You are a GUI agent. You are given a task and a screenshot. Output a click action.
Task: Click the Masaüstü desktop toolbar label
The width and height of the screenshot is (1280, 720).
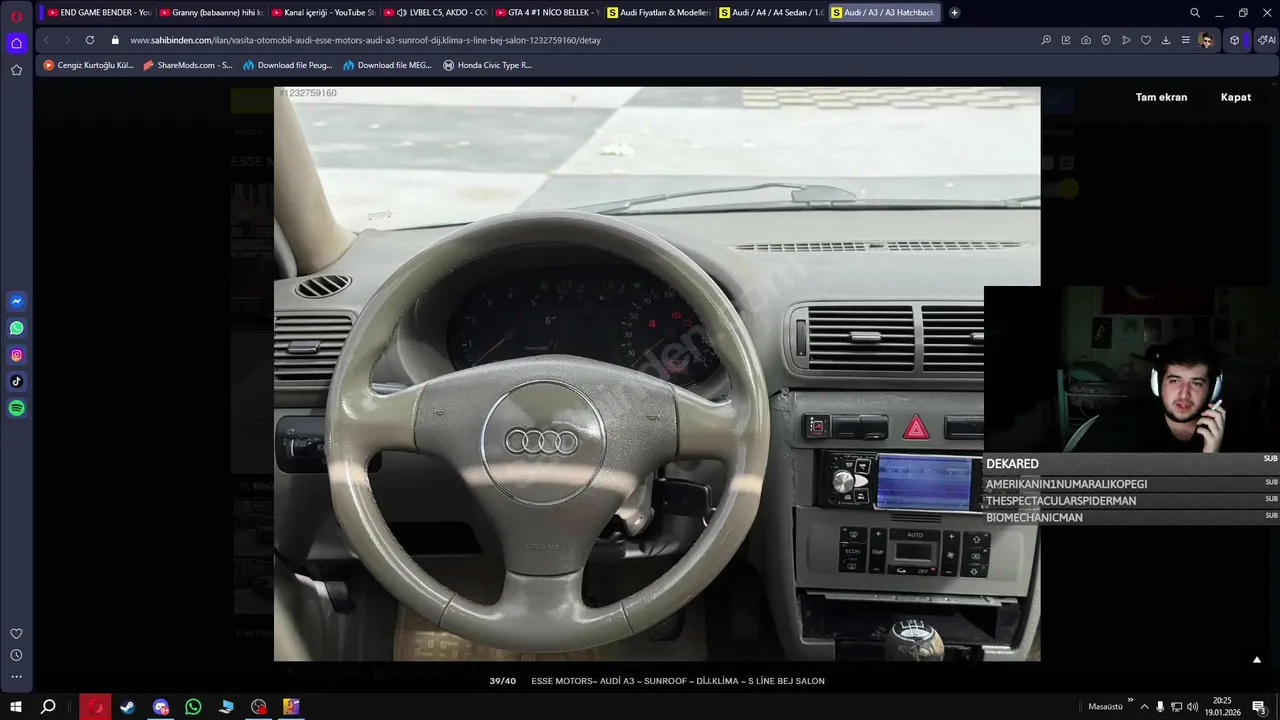point(1105,707)
